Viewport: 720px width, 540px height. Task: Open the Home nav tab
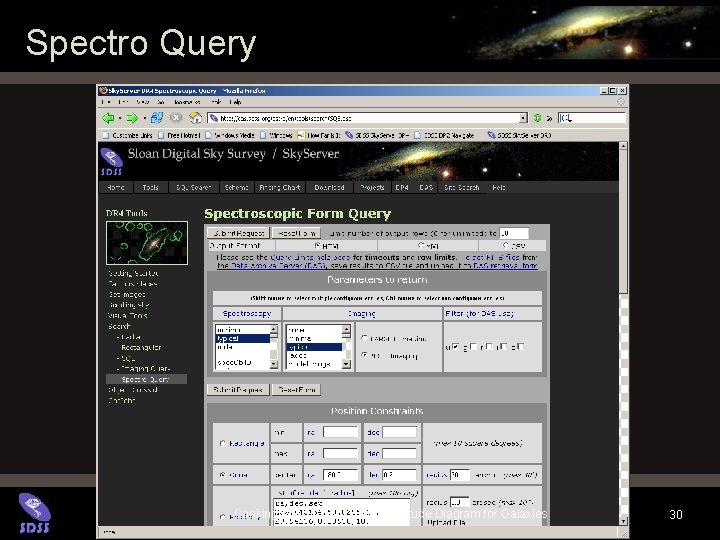116,187
